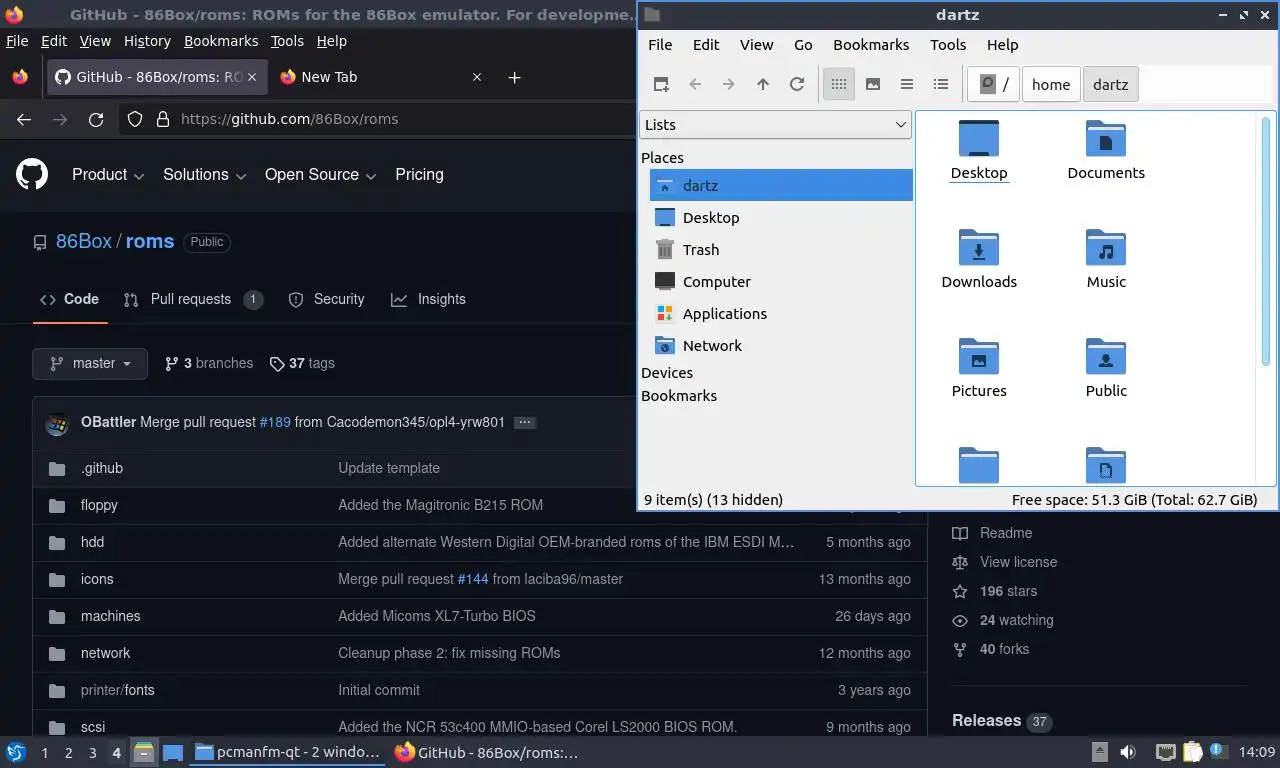Open the Downloads folder
The width and height of the screenshot is (1280, 768).
[979, 259]
